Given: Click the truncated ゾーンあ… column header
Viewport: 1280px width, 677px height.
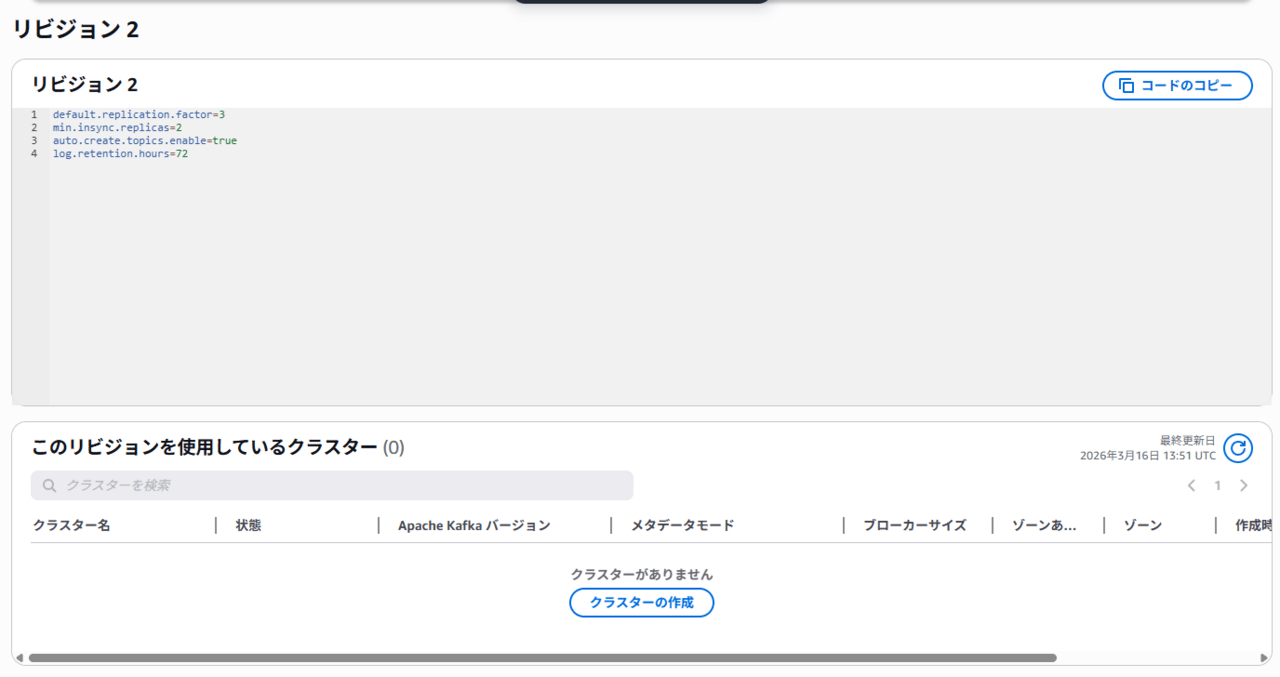Looking at the screenshot, I should point(1043,526).
